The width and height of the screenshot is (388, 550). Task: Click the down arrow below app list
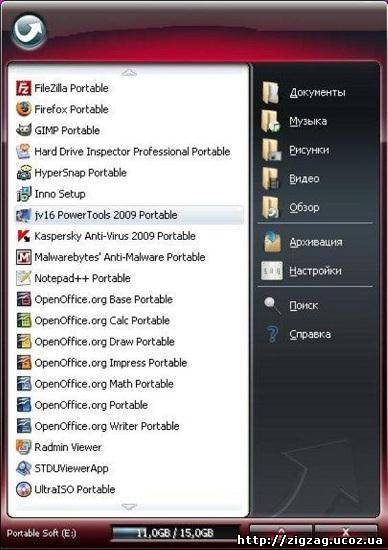(129, 507)
